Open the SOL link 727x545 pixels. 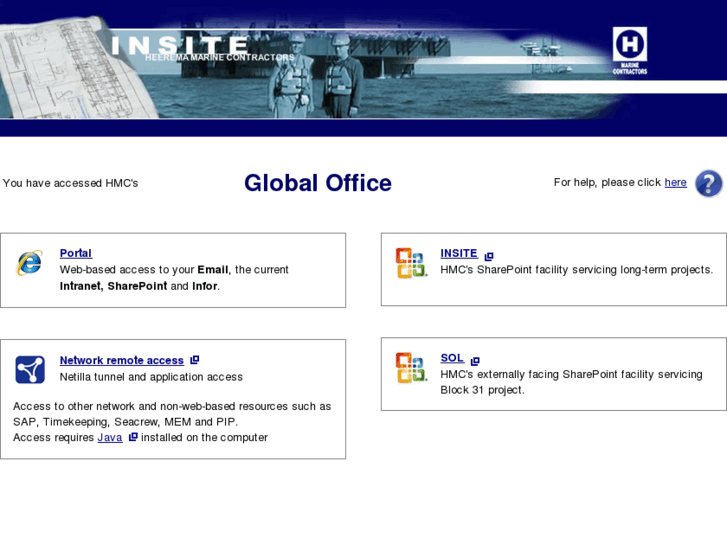[x=452, y=358]
